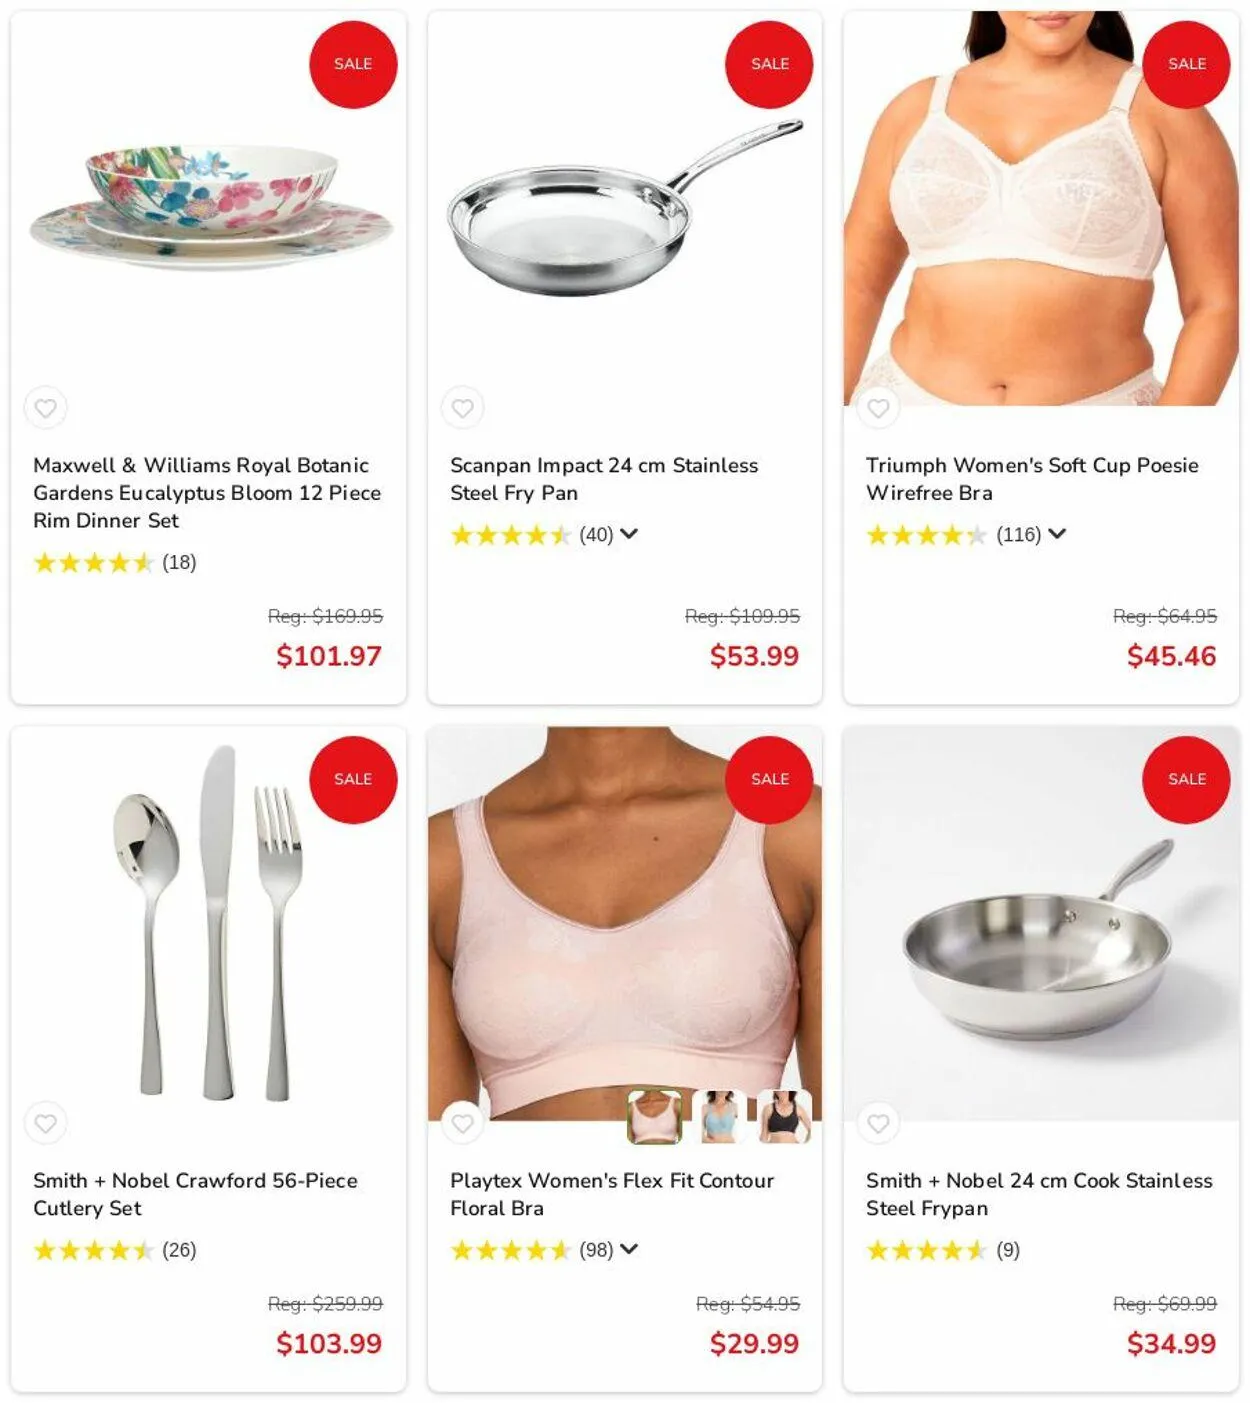
Task: Pick black color variant thumbnail of Playtex bra
Action: pyautogui.click(x=784, y=1116)
